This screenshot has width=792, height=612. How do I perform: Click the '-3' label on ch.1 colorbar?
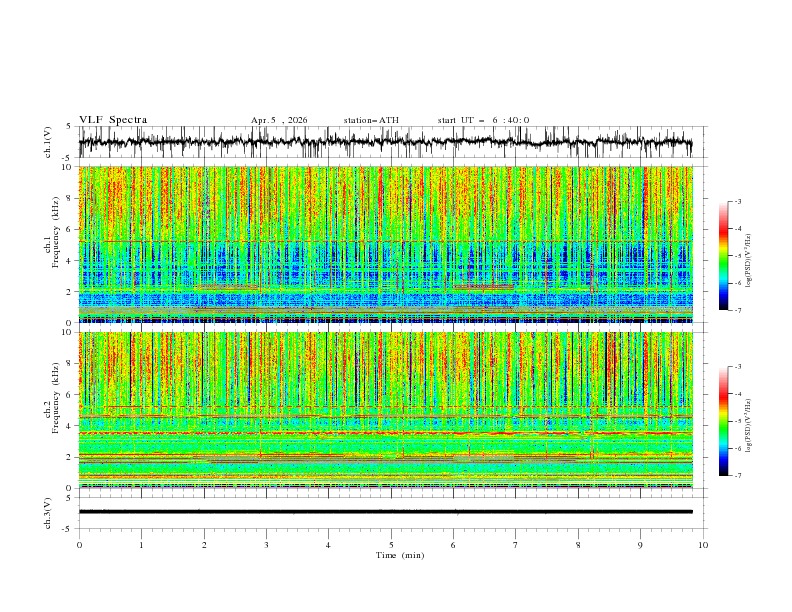pos(737,201)
